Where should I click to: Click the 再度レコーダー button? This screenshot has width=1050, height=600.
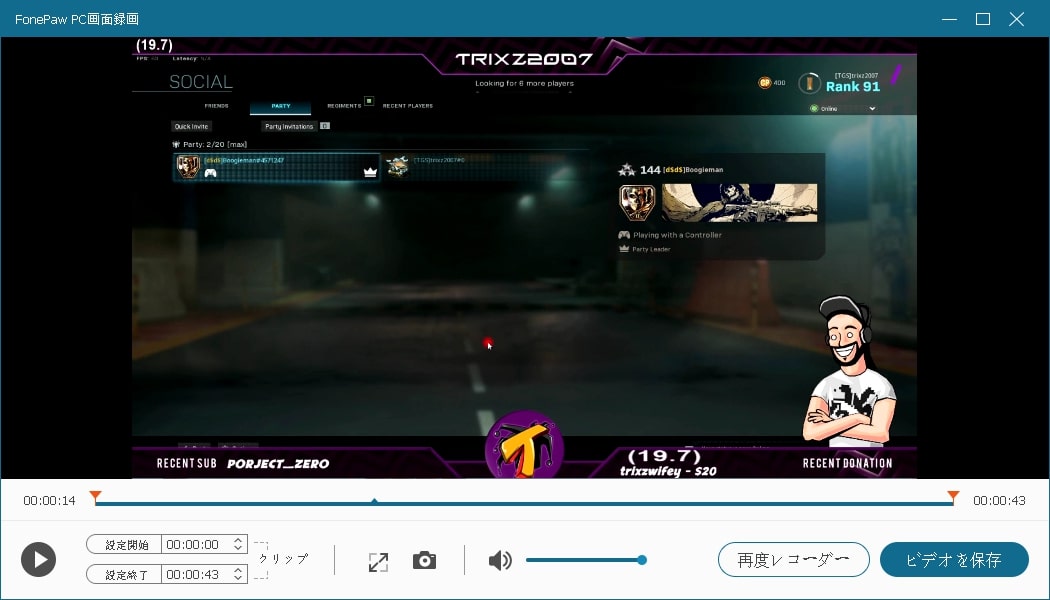[794, 559]
